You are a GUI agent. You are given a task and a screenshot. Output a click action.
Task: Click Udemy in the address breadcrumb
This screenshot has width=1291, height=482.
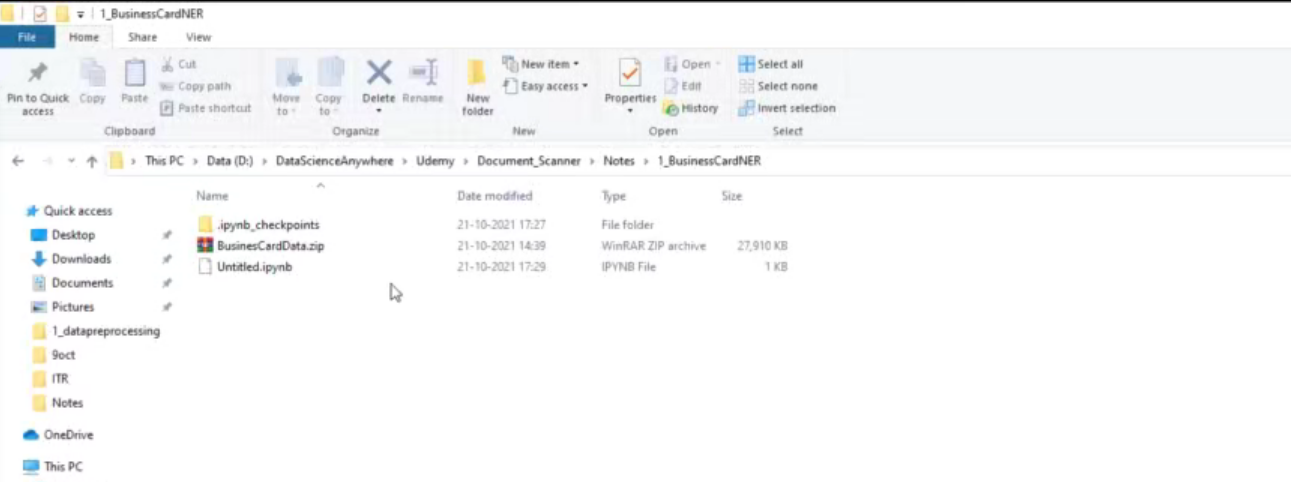pyautogui.click(x=435, y=161)
